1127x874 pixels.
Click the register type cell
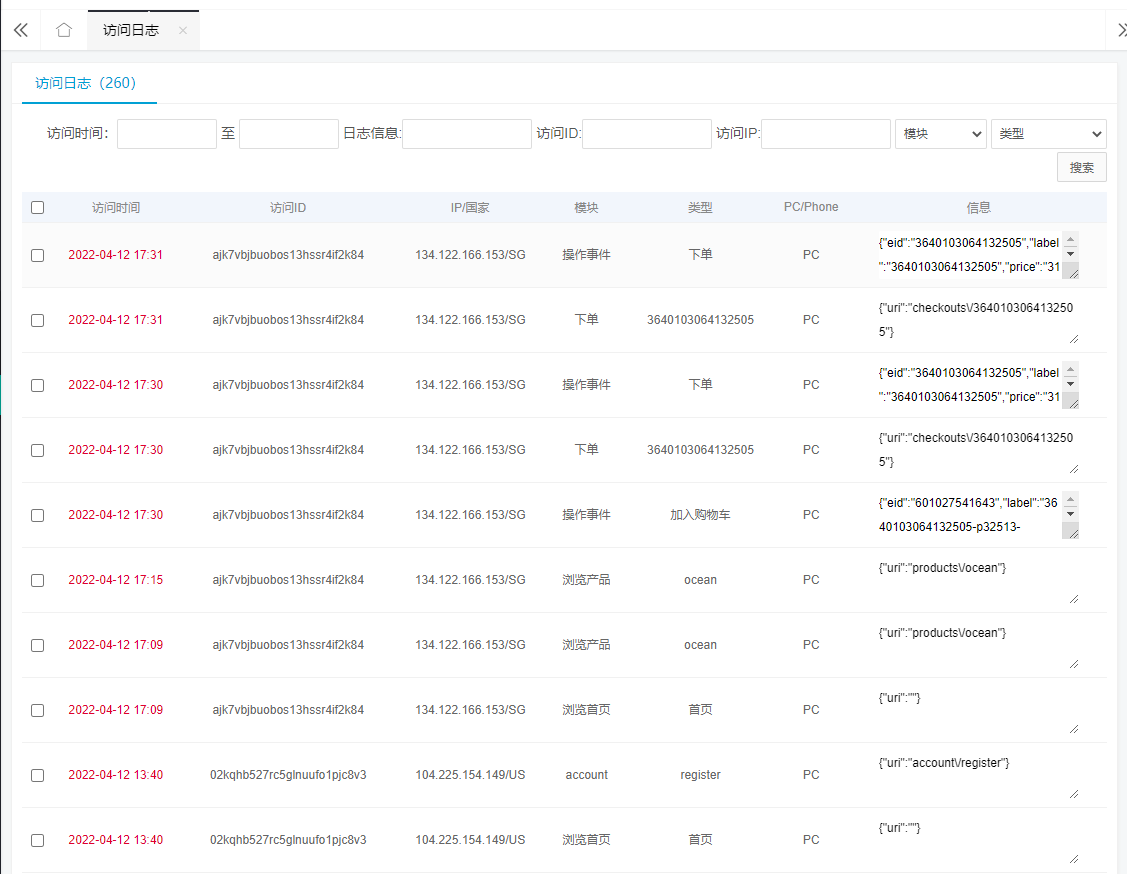point(700,775)
